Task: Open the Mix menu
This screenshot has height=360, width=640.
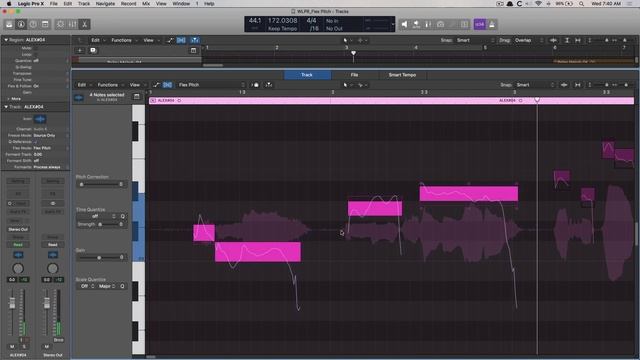Action: click(146, 4)
